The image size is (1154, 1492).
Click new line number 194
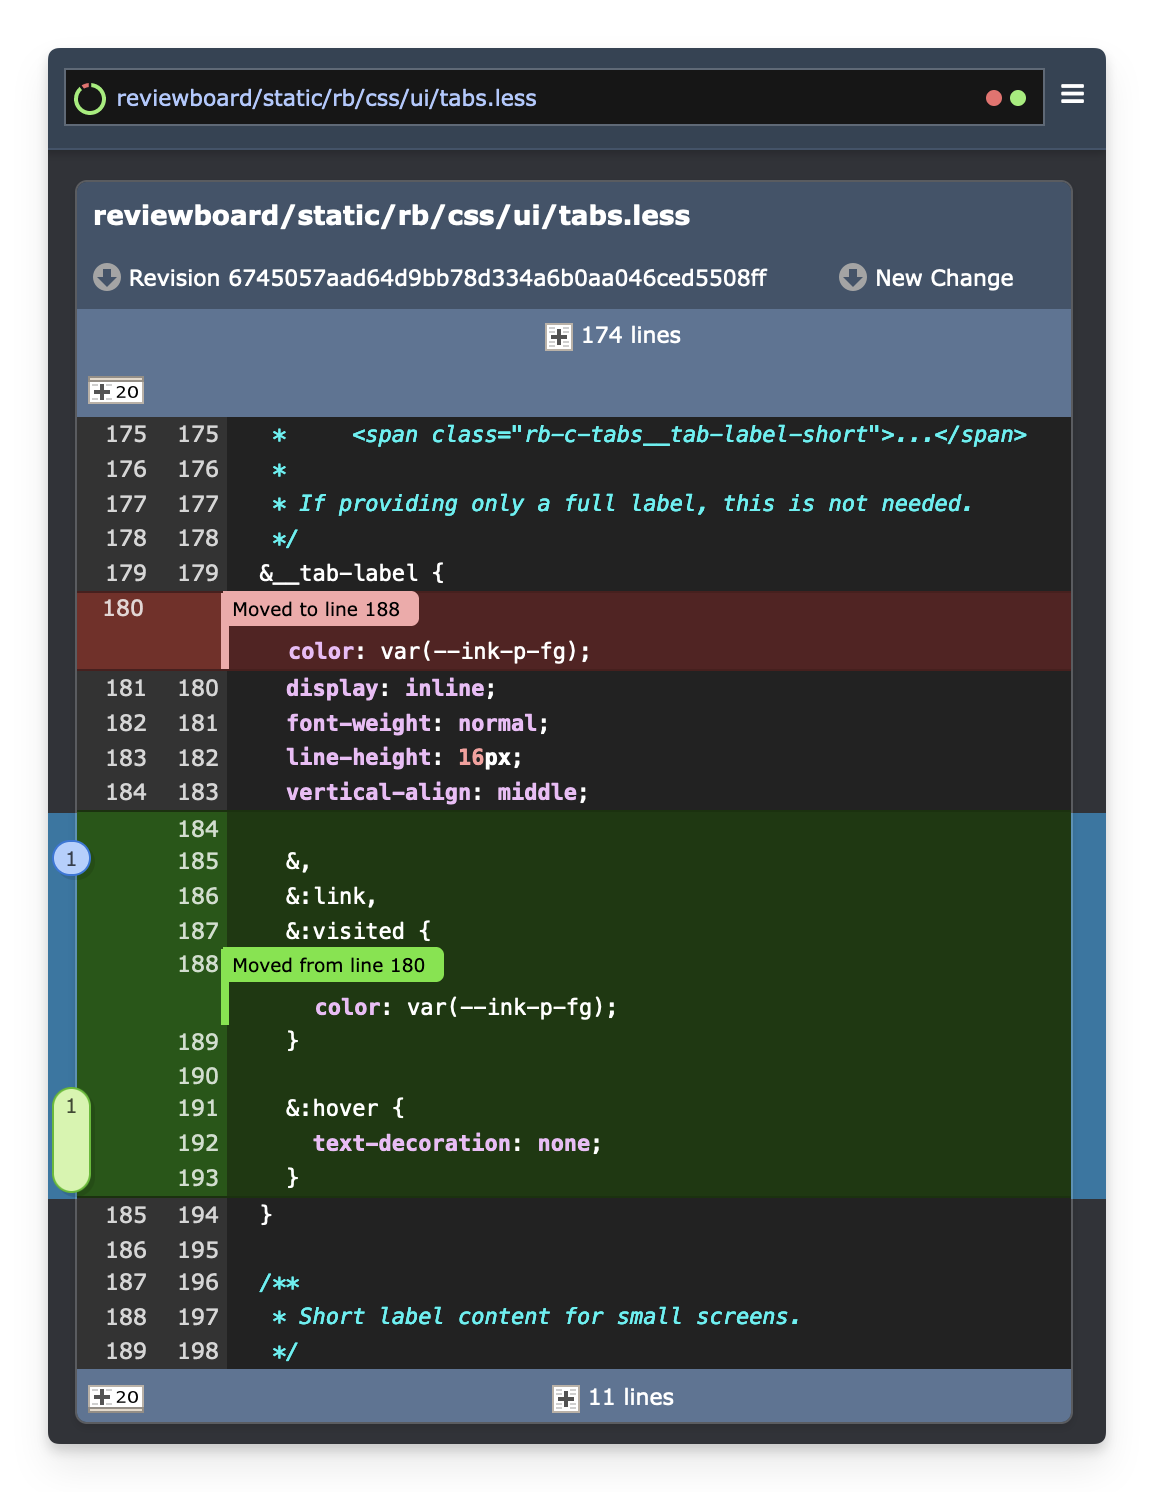[198, 1215]
